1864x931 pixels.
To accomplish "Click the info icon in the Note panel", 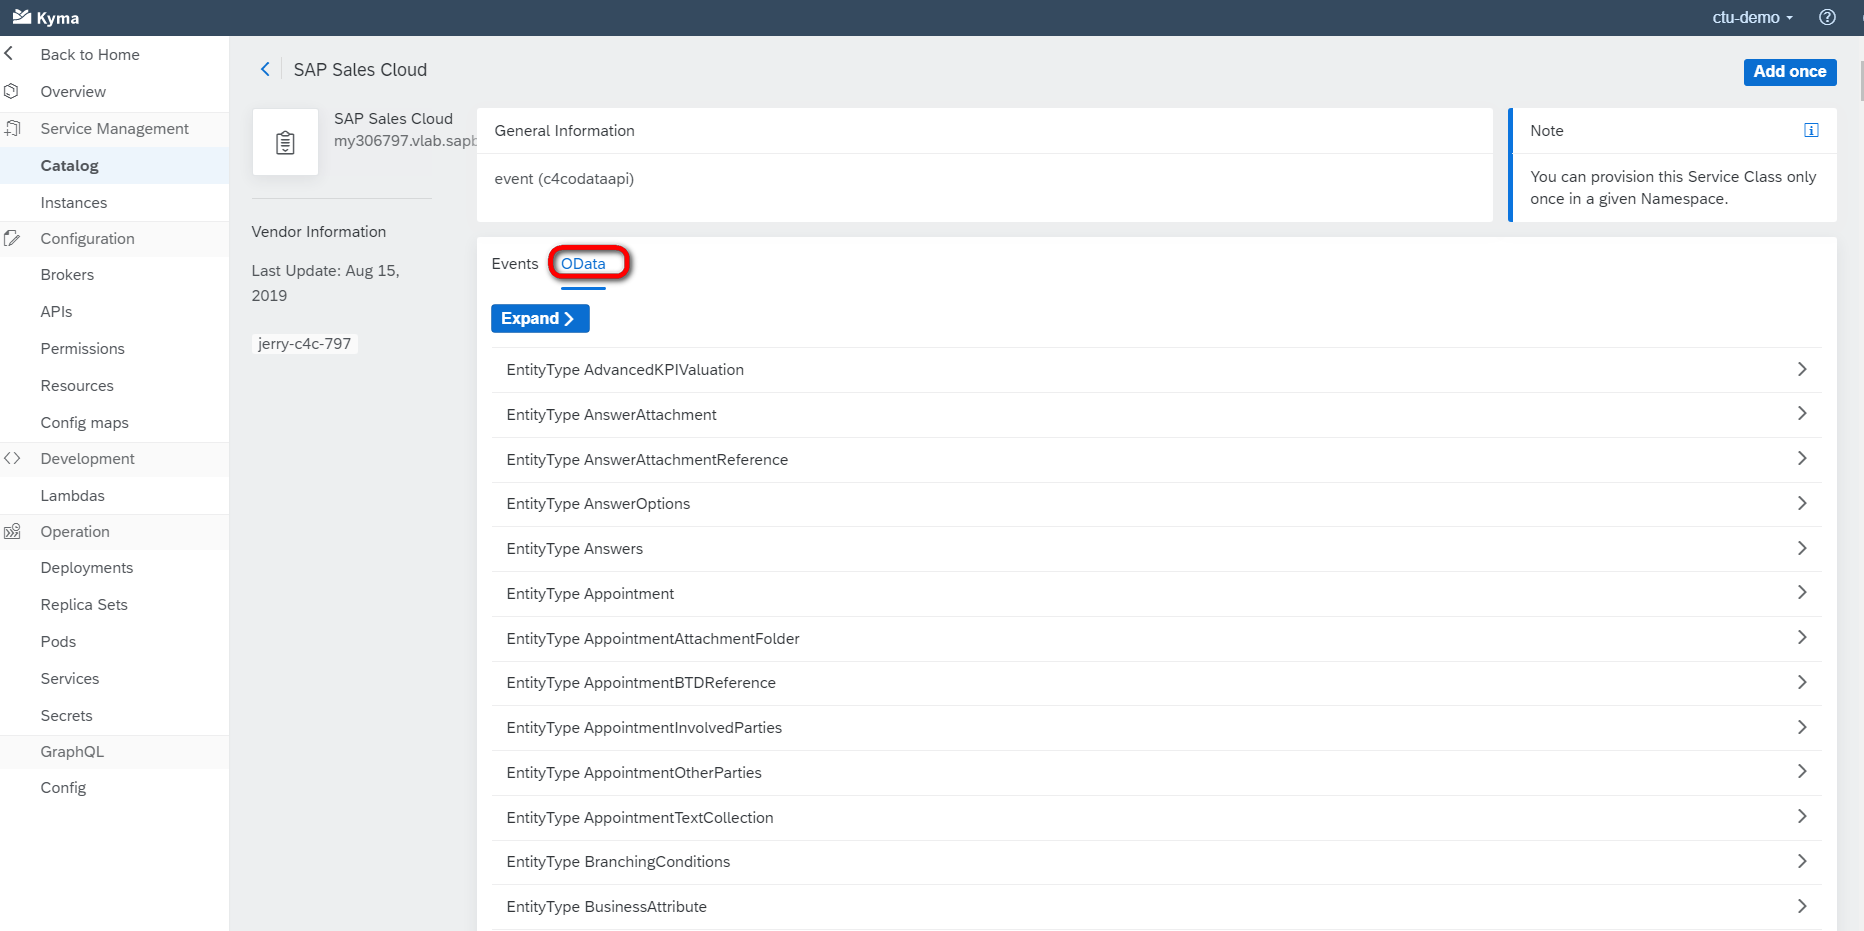I will (1811, 130).
